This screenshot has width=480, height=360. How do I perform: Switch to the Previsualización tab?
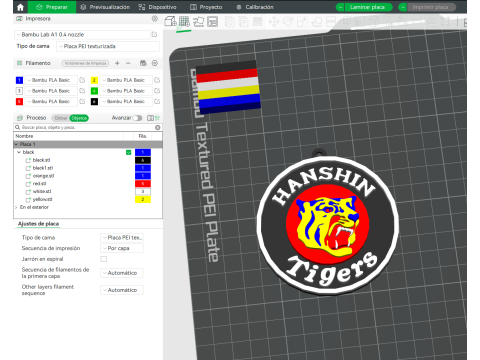[105, 7]
